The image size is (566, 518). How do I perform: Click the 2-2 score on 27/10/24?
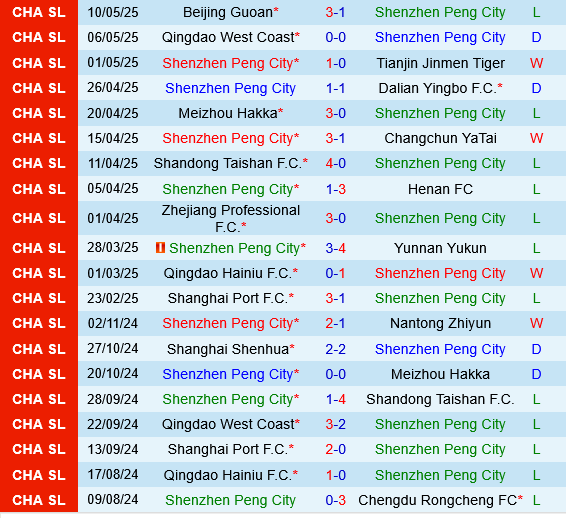(x=335, y=349)
